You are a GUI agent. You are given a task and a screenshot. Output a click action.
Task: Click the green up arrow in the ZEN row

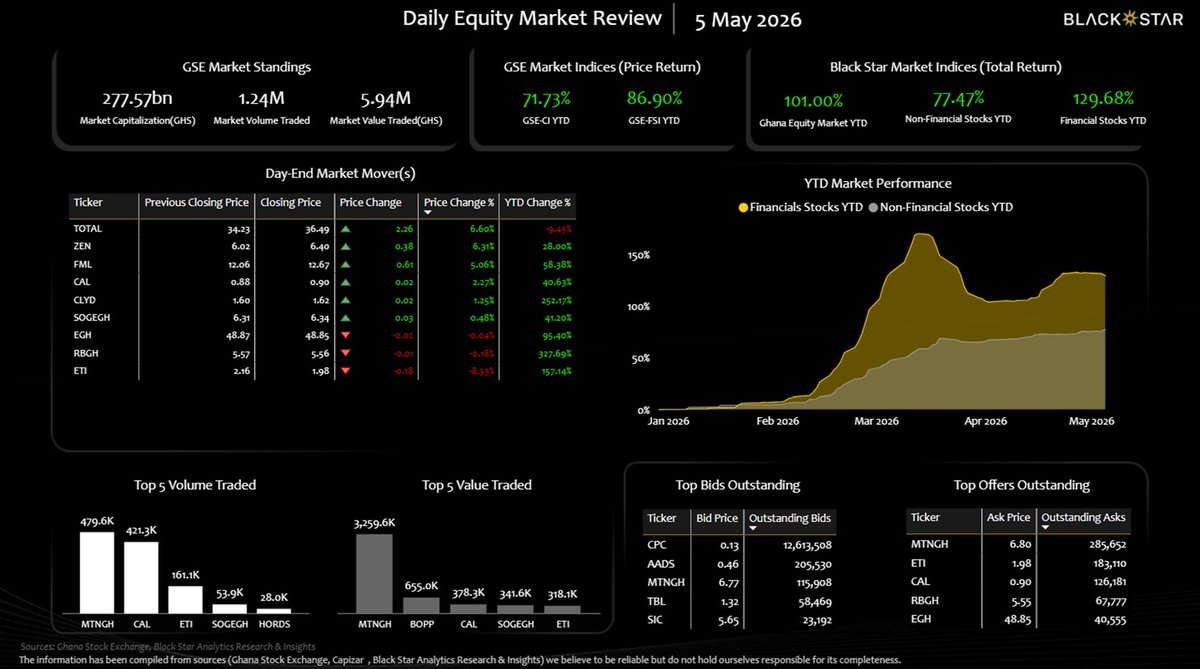pos(345,246)
